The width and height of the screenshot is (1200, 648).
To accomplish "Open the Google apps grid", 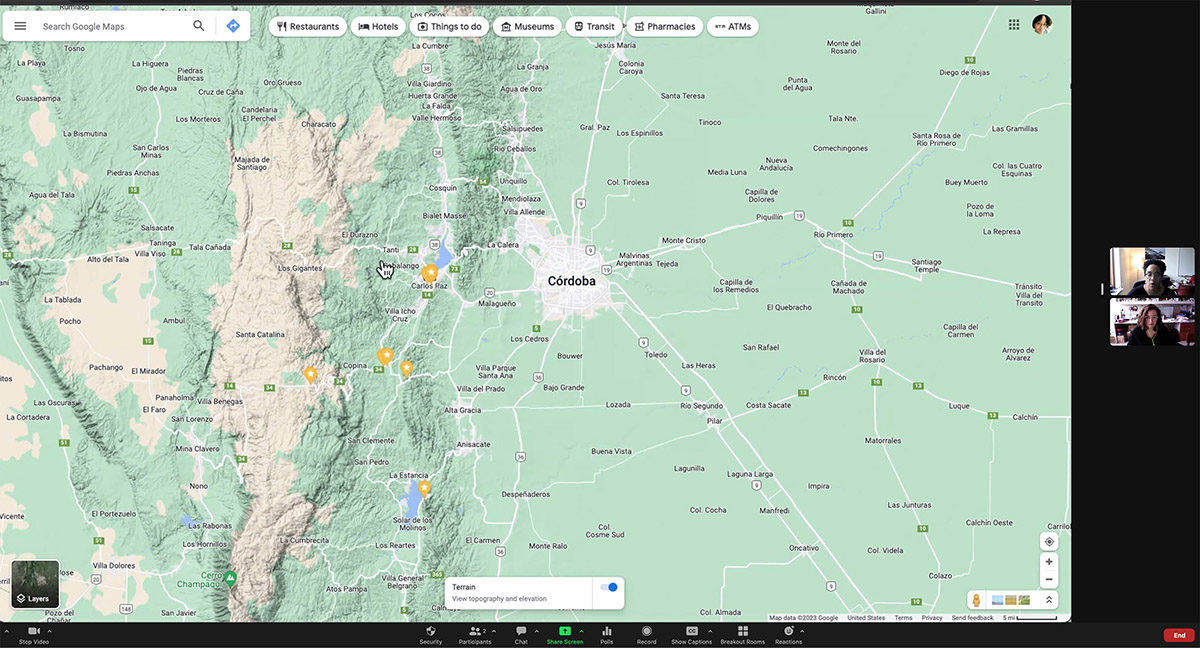I will point(1014,25).
